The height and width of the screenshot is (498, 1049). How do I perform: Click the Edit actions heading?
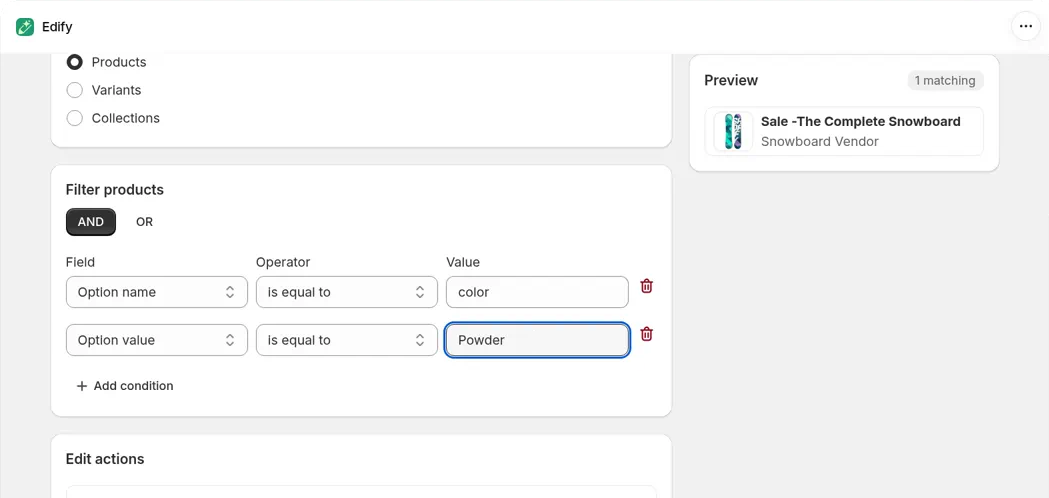105,459
